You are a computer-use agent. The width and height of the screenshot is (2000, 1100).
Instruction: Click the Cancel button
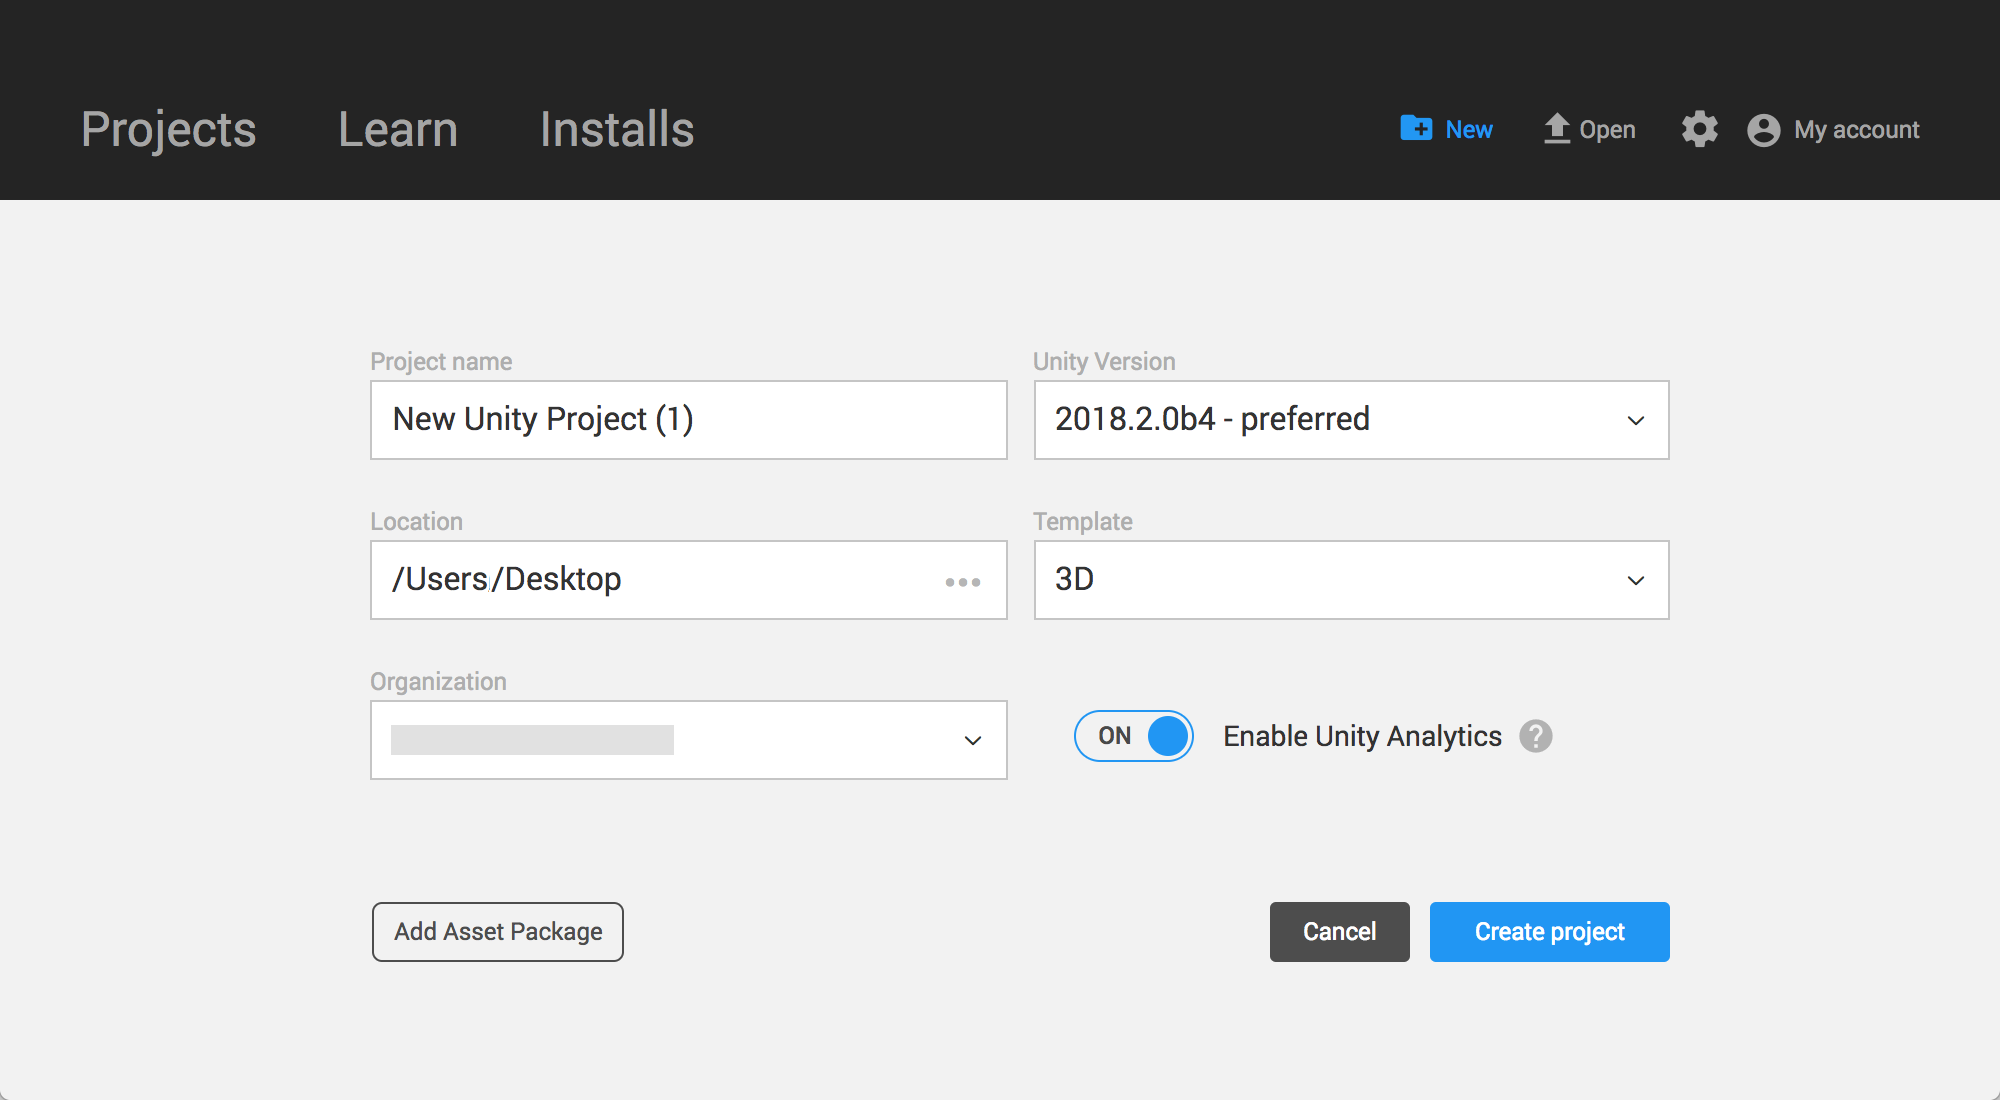click(1338, 931)
